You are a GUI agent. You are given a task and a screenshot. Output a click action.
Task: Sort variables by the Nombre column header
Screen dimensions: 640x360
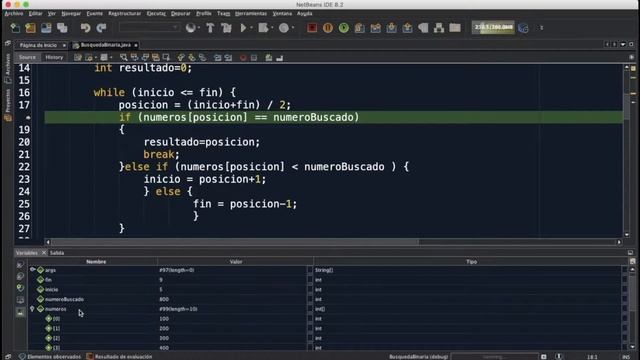click(x=96, y=262)
